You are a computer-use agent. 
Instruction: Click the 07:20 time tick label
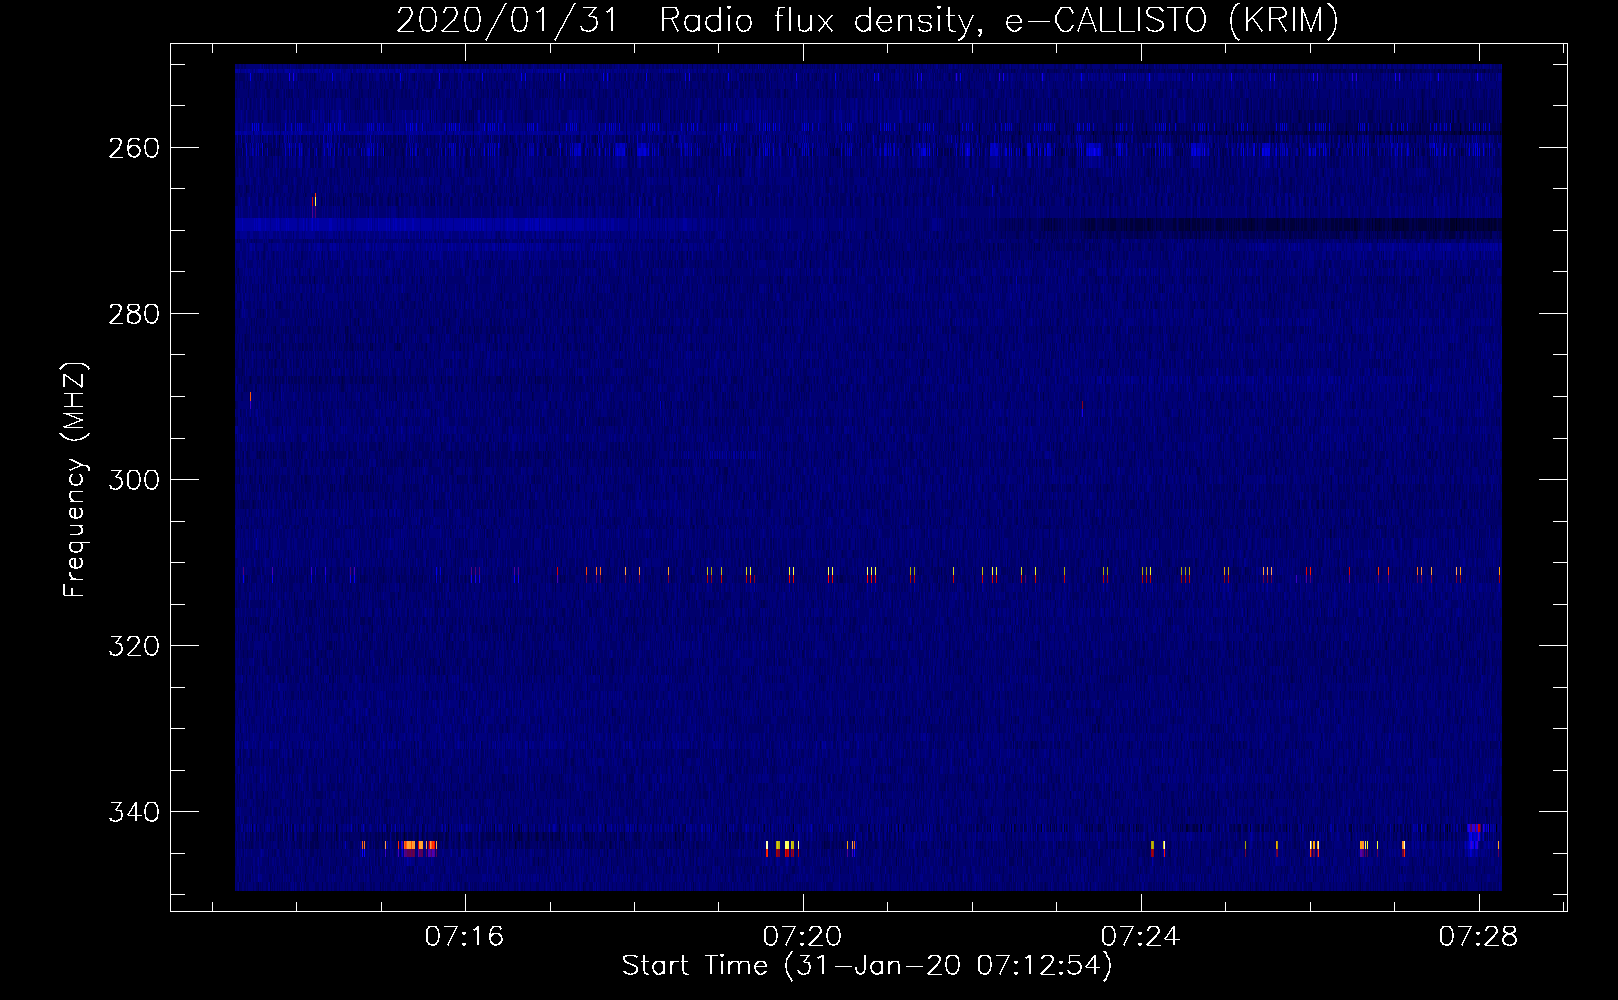pyautogui.click(x=802, y=937)
